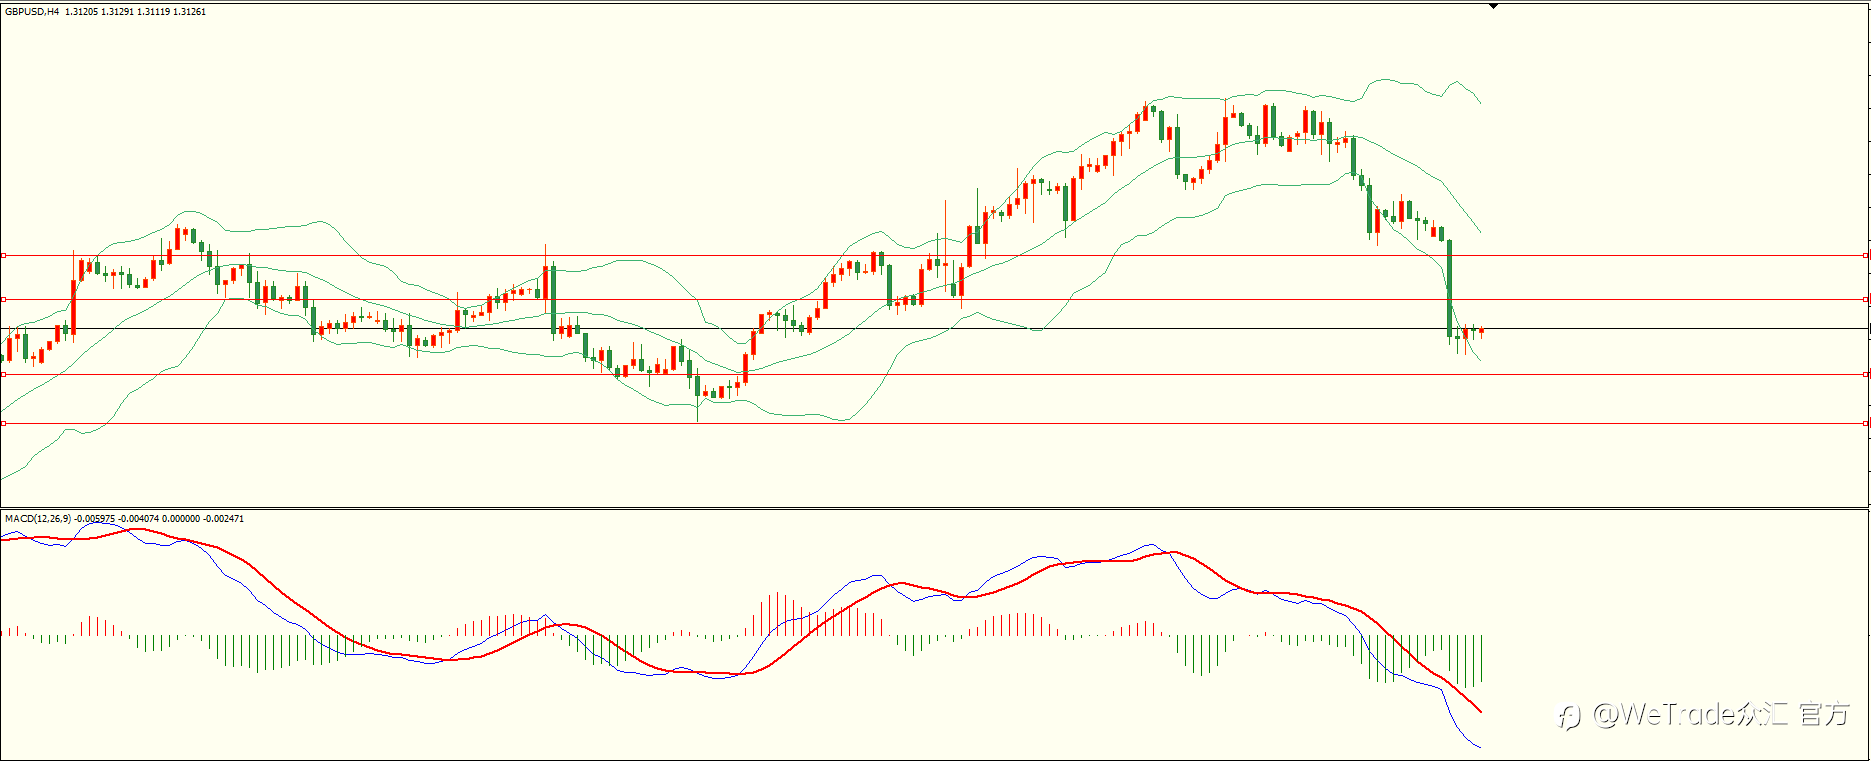Screen dimensions: 1871x761
Task: Select the right-end handle of topmost horizontal line
Action: click(1866, 255)
